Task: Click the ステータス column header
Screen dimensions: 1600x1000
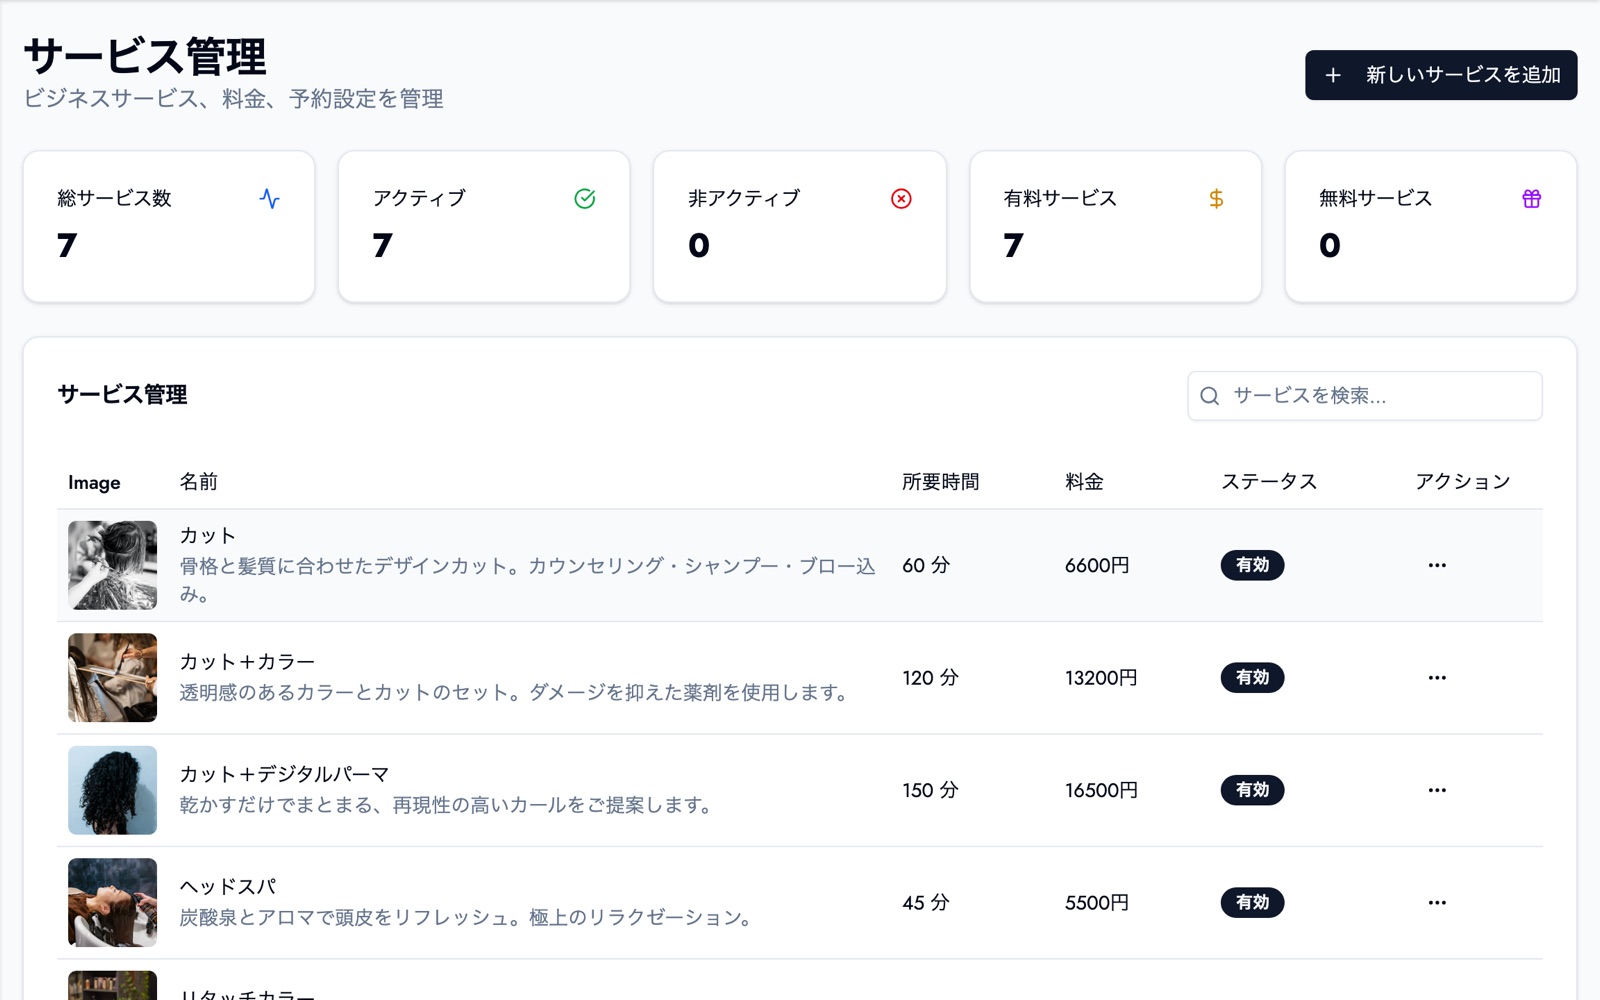Action: [x=1269, y=482]
